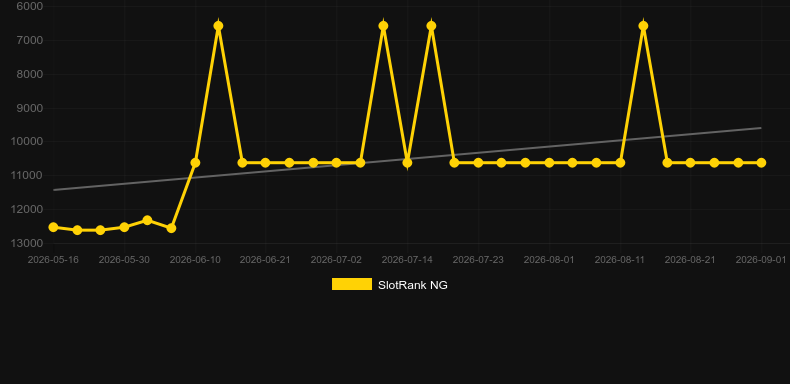This screenshot has height=384, width=790.
Task: Click the 8000 y-axis label
Action: [29, 74]
